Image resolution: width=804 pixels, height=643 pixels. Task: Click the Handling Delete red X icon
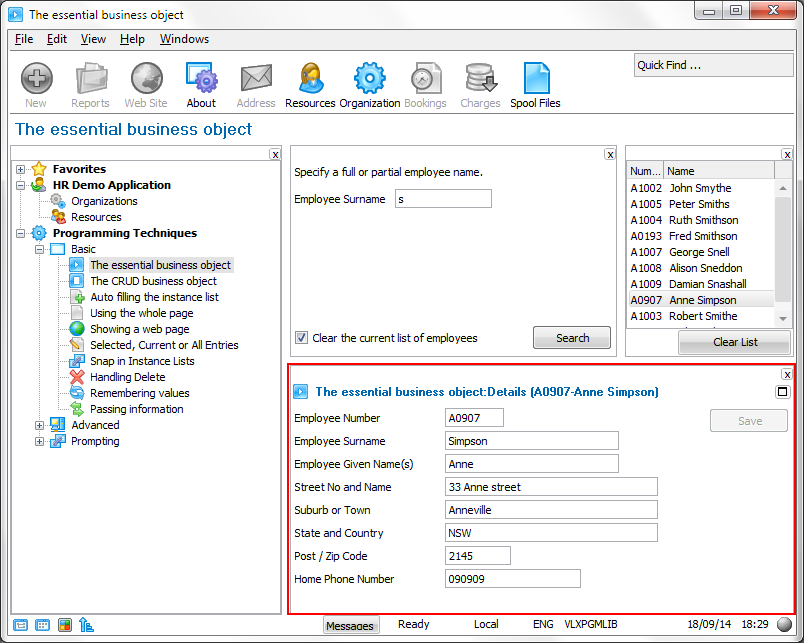(77, 377)
